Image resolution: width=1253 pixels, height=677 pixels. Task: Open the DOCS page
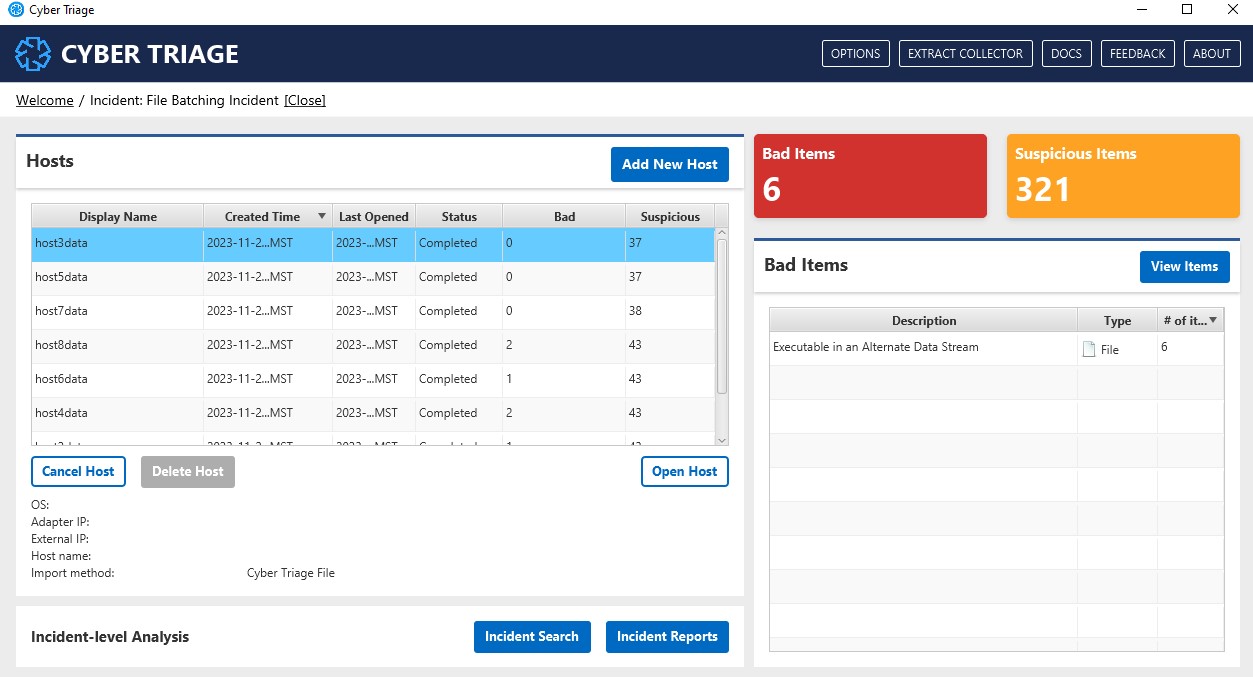[1066, 54]
